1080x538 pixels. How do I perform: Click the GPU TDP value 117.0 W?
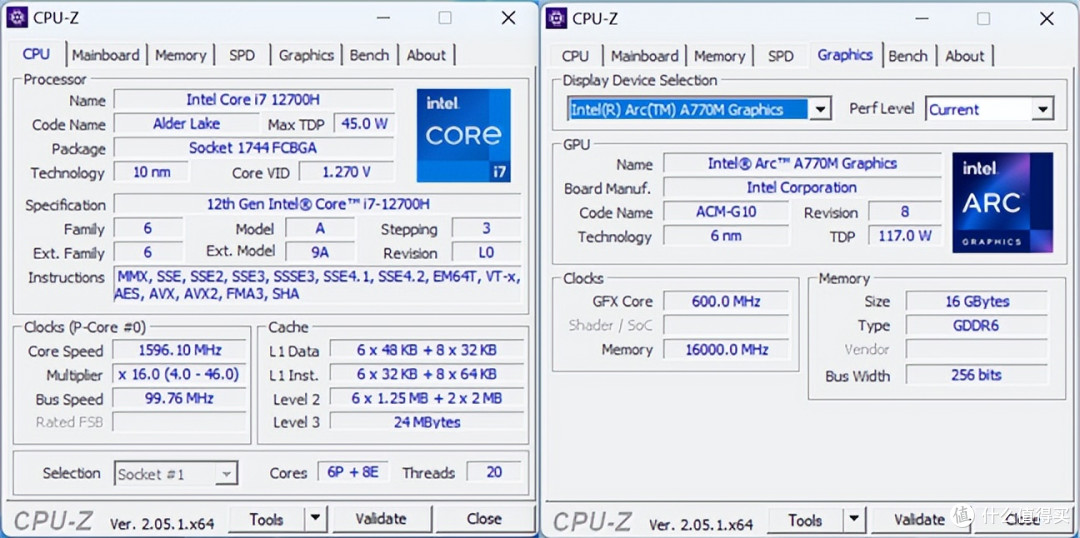tap(905, 236)
